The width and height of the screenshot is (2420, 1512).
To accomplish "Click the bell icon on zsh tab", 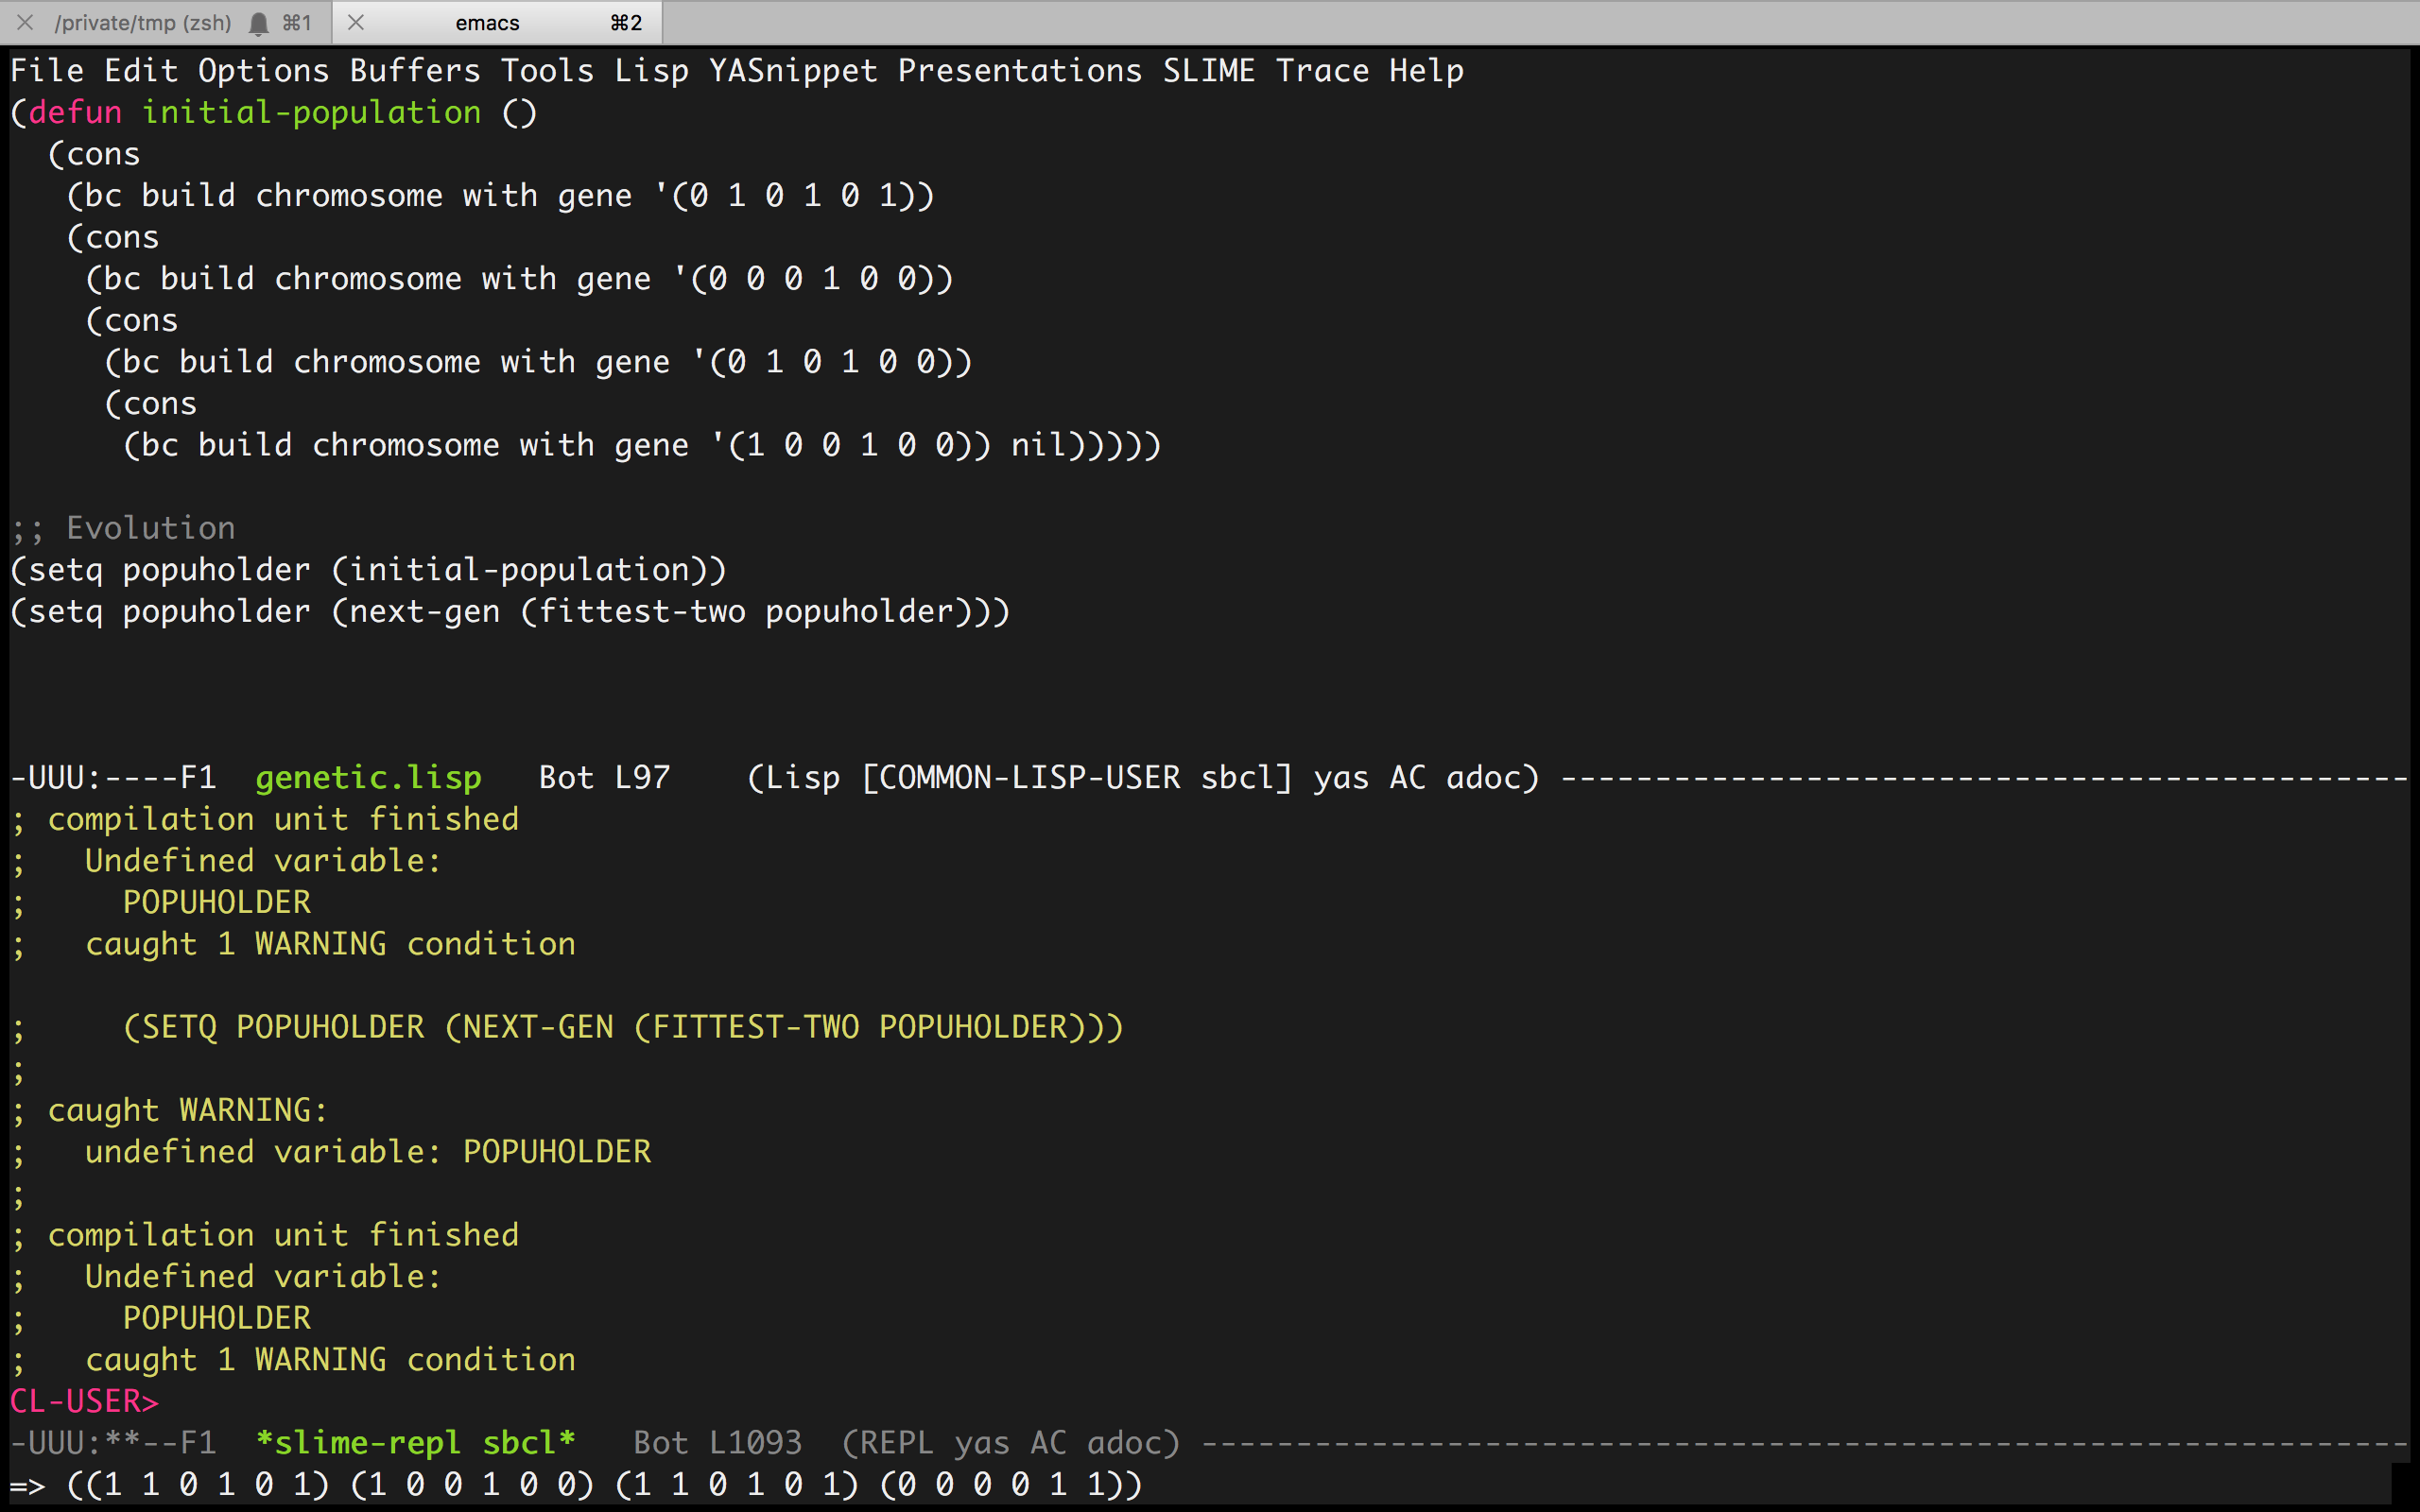I will [258, 23].
